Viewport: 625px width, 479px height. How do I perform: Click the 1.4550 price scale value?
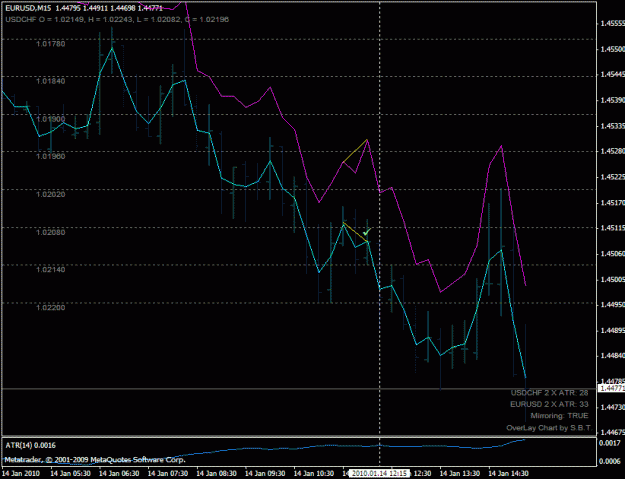(612, 49)
